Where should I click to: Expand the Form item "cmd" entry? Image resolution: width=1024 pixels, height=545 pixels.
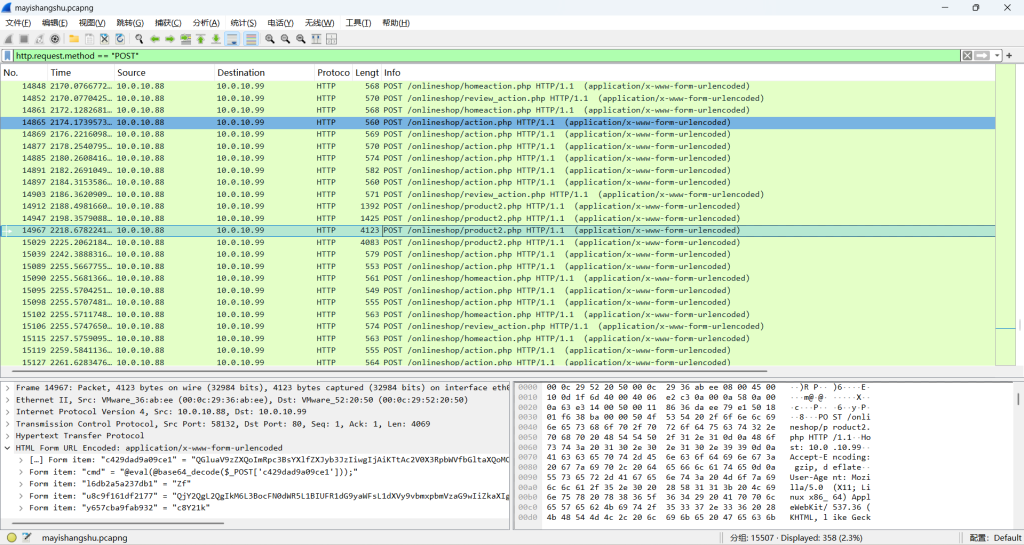coord(21,472)
